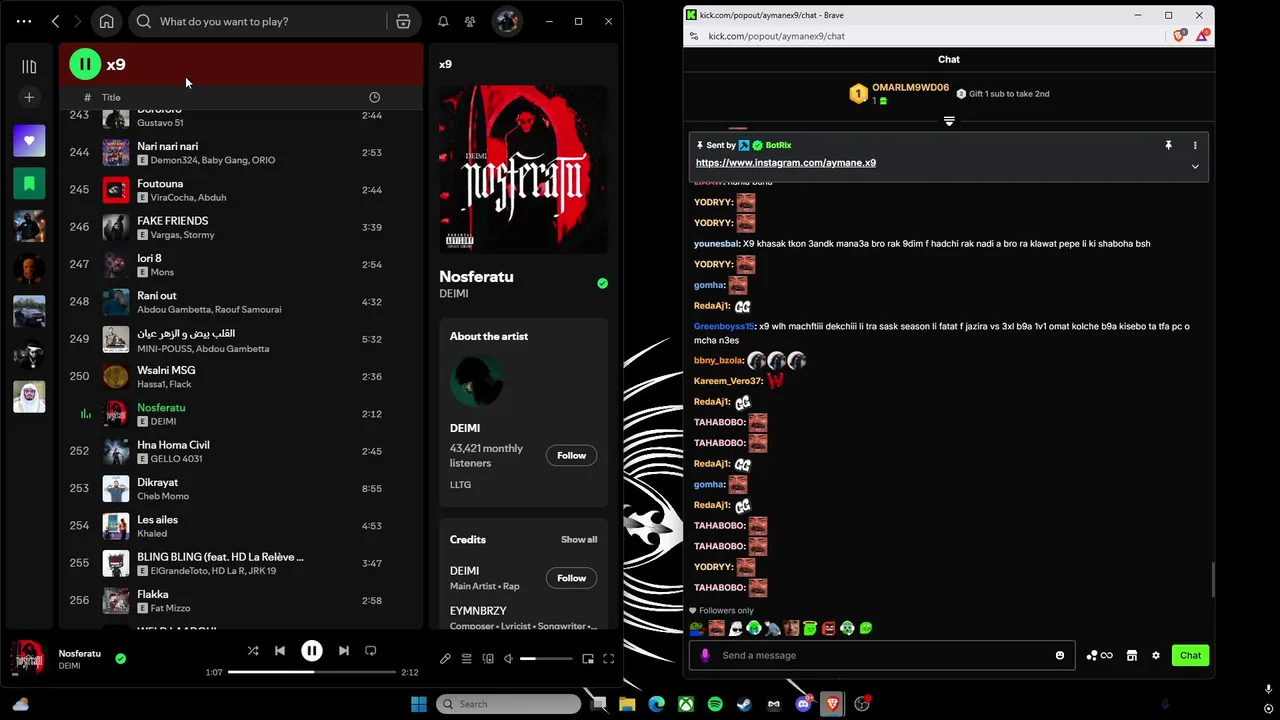This screenshot has height=720, width=1280.
Task: Open the Brave Rewards triangle icon
Action: click(1204, 36)
